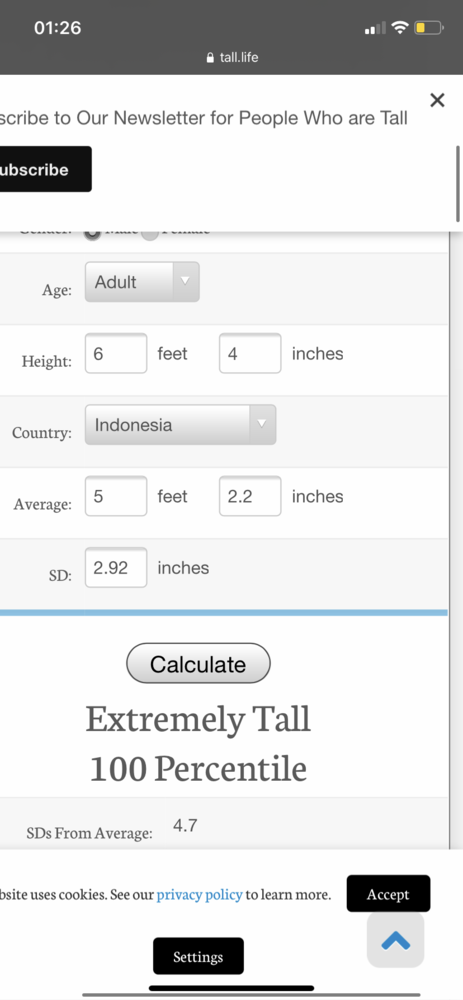Accept the cookies notice
463x1000 pixels.
click(x=388, y=893)
